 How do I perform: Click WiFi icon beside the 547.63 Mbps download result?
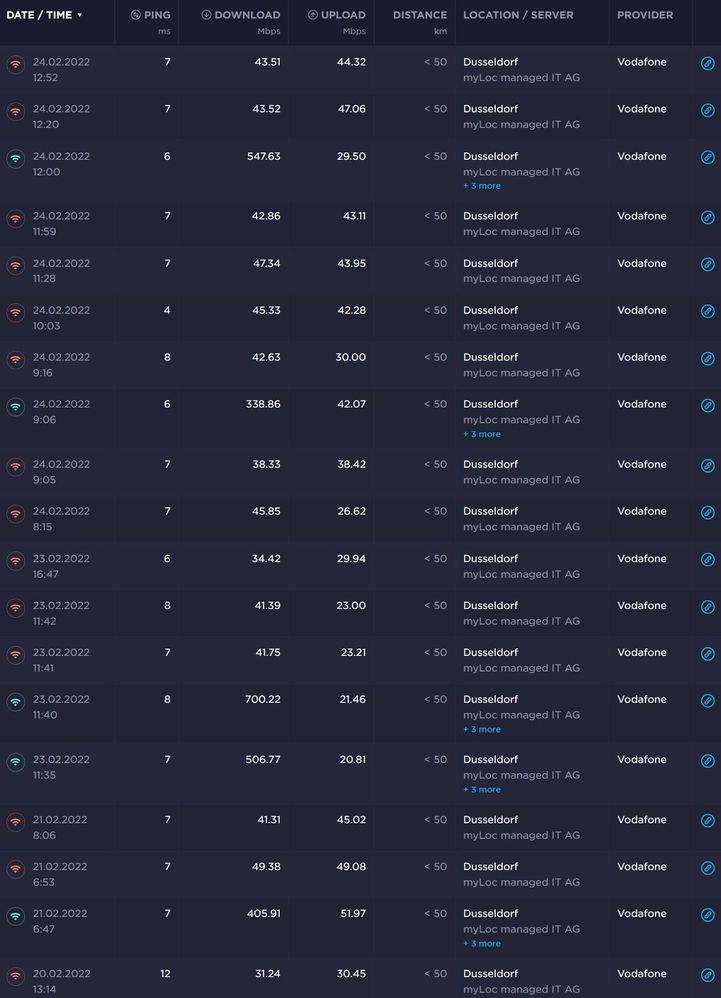14,157
